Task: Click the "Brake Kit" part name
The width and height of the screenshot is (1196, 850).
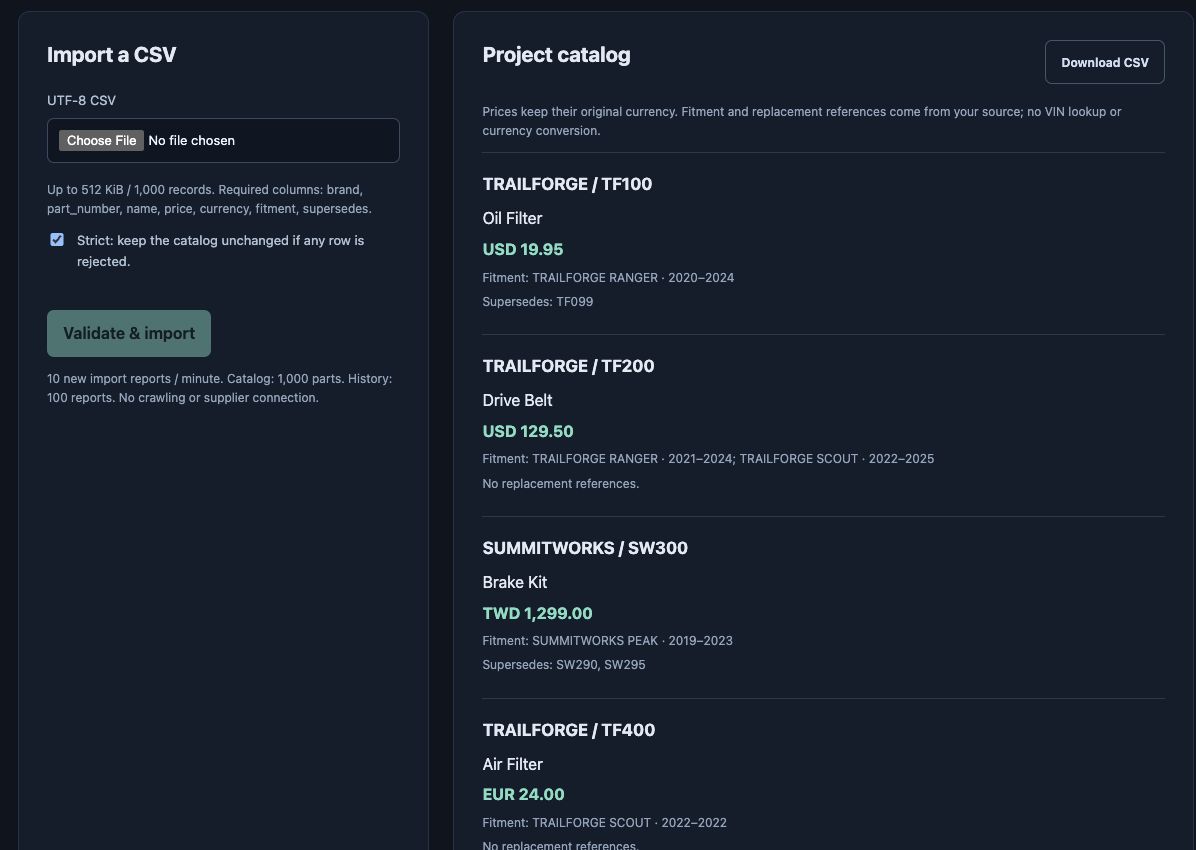Action: click(x=515, y=582)
